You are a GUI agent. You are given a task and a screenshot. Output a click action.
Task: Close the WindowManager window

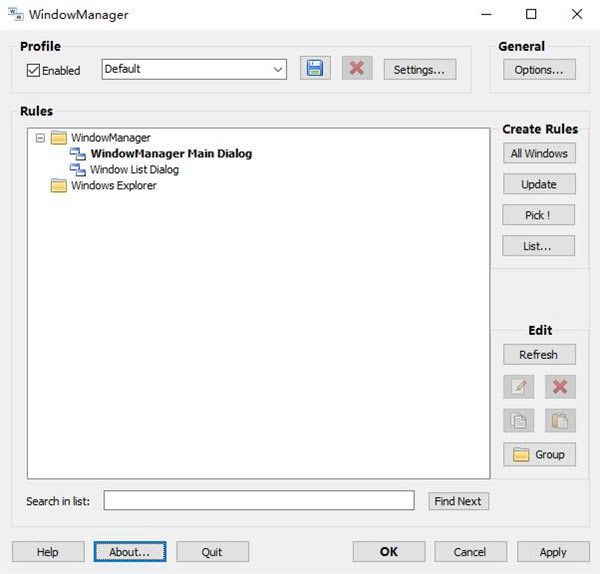[x=577, y=15]
